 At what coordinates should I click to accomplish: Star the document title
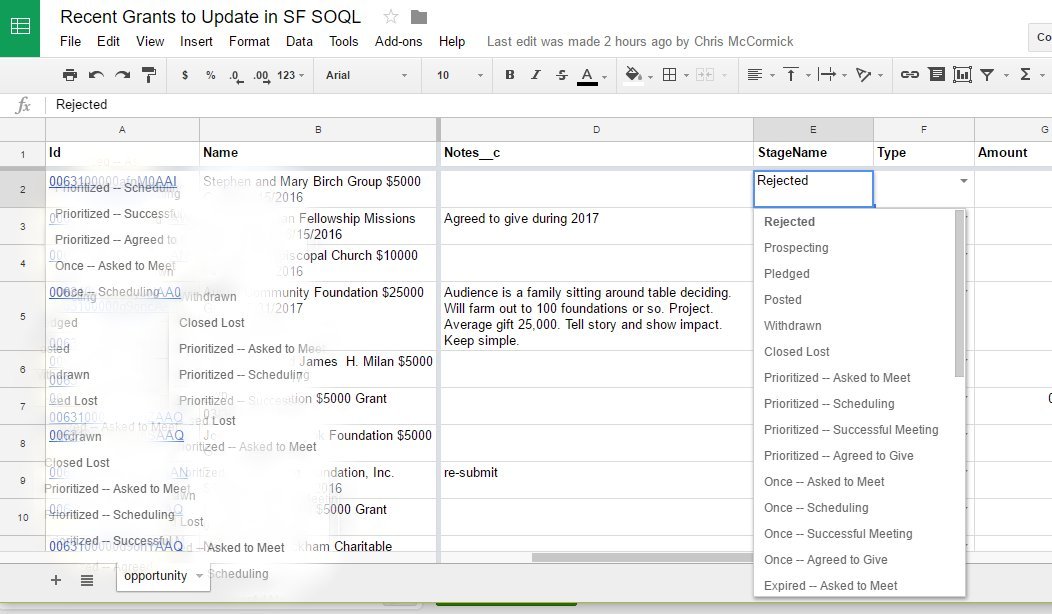390,17
